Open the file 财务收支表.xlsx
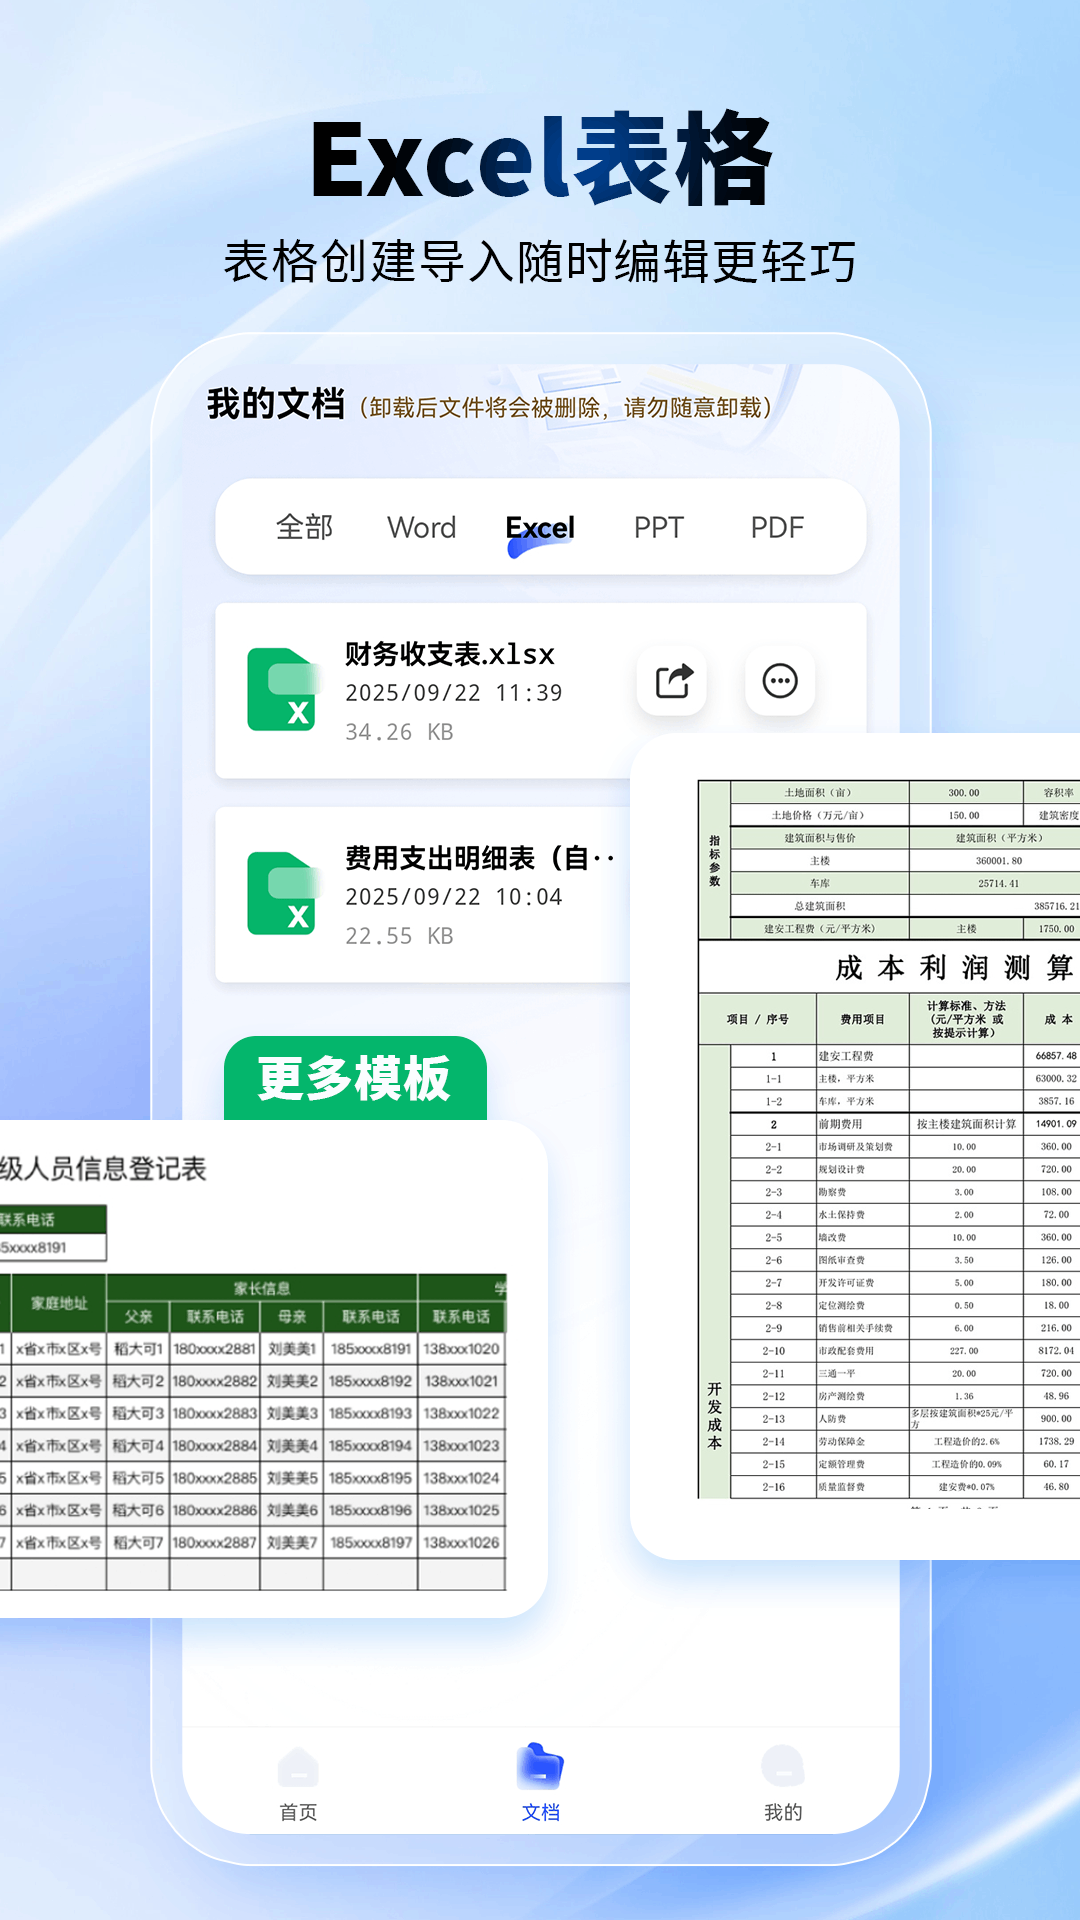The height and width of the screenshot is (1920, 1080). pos(450,655)
